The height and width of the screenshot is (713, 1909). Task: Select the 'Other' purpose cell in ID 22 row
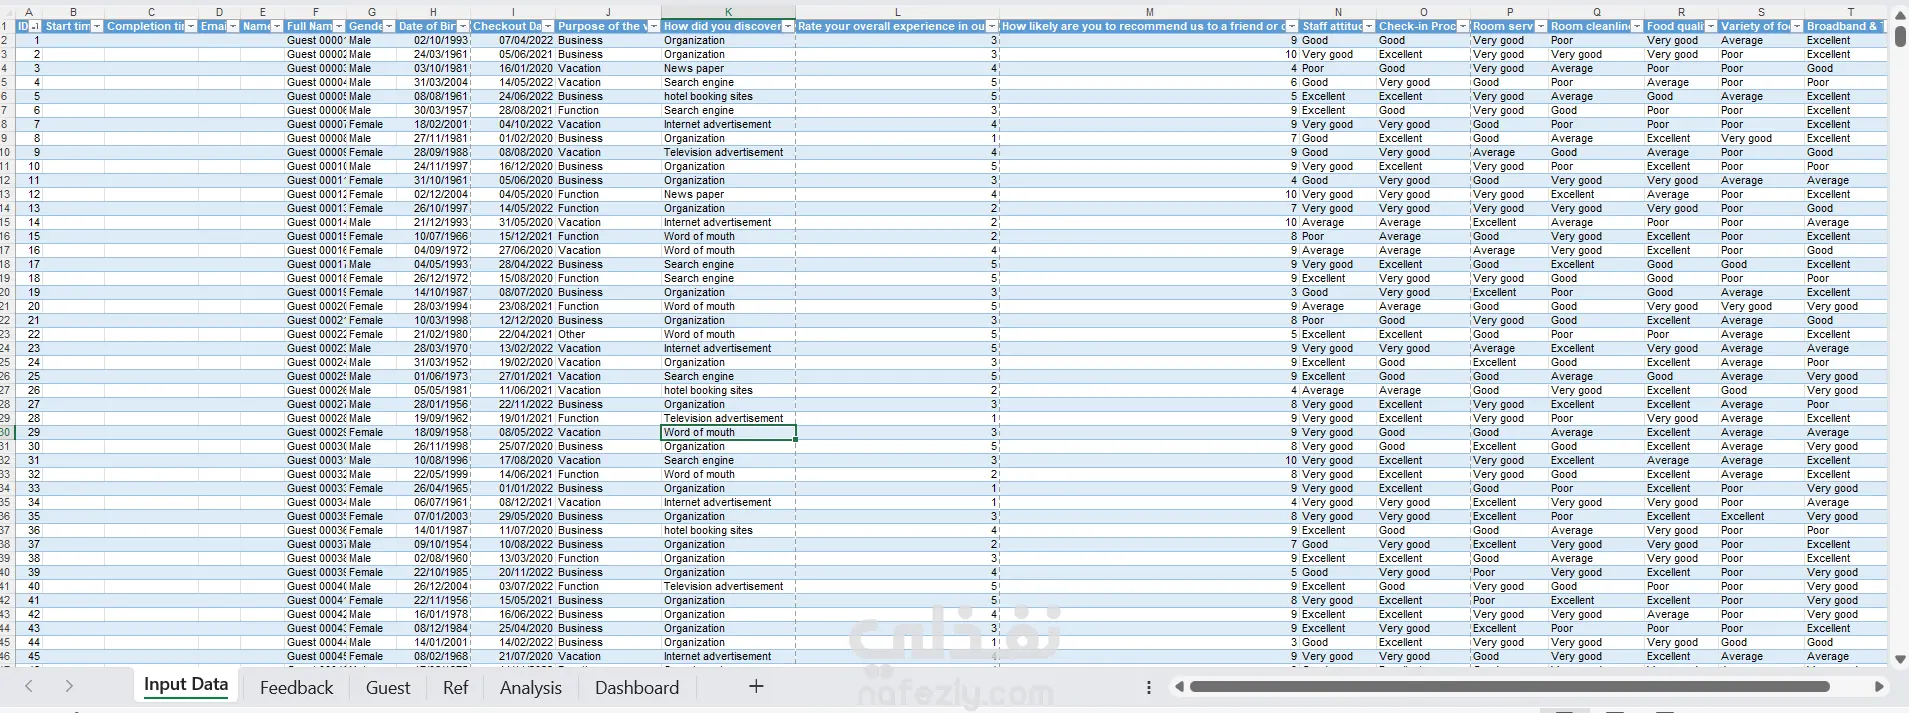click(608, 335)
